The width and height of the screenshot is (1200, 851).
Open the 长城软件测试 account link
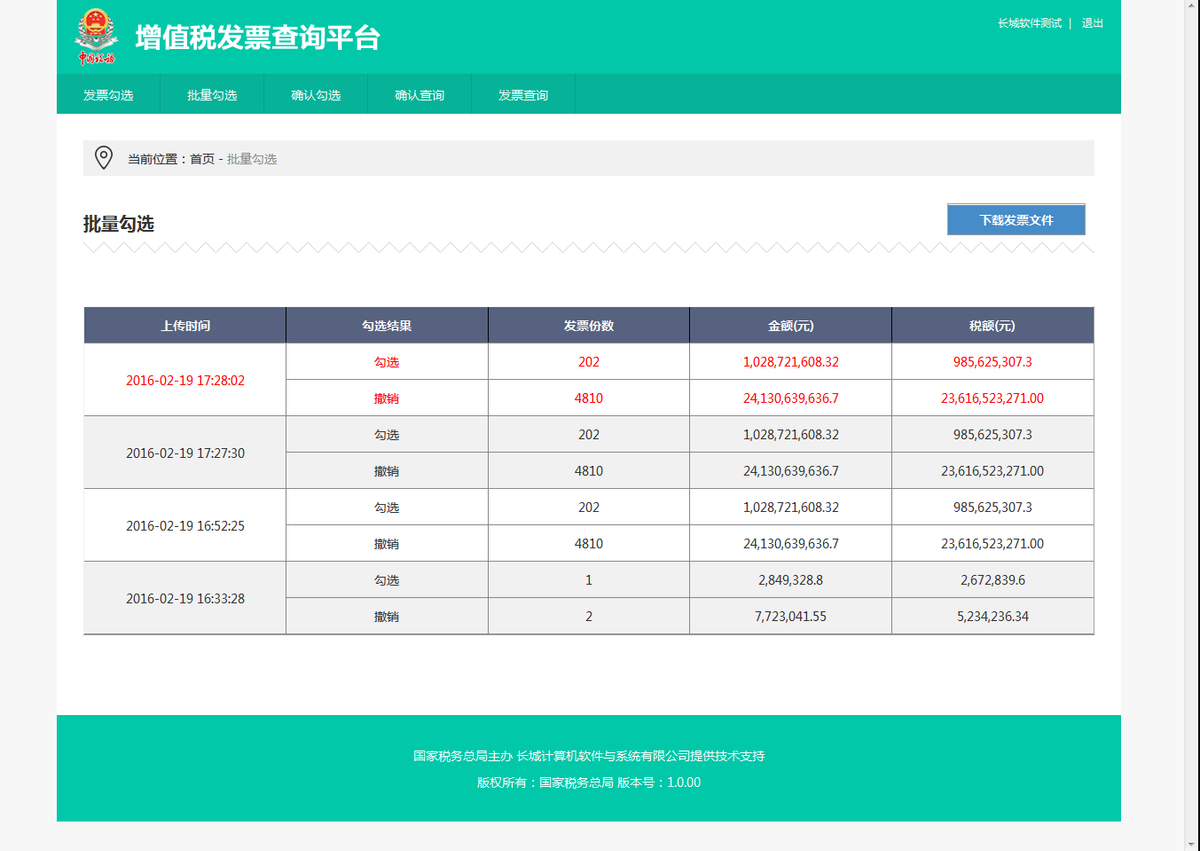pos(1027,22)
